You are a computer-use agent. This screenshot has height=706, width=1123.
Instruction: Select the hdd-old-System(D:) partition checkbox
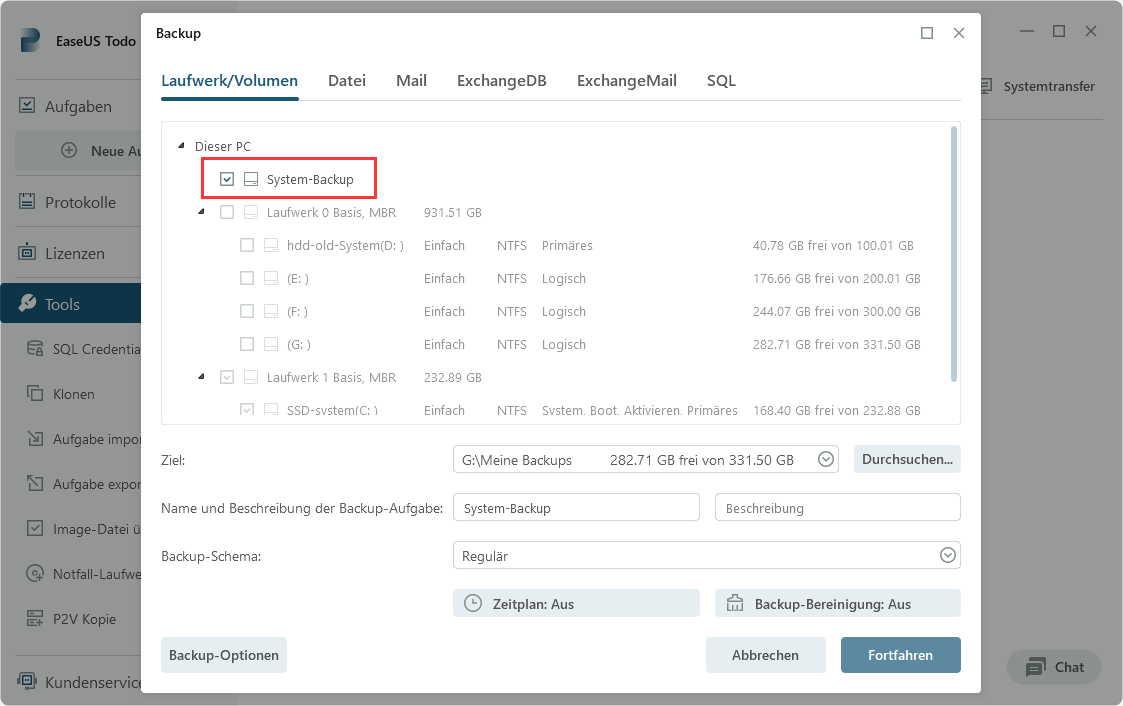pos(247,244)
